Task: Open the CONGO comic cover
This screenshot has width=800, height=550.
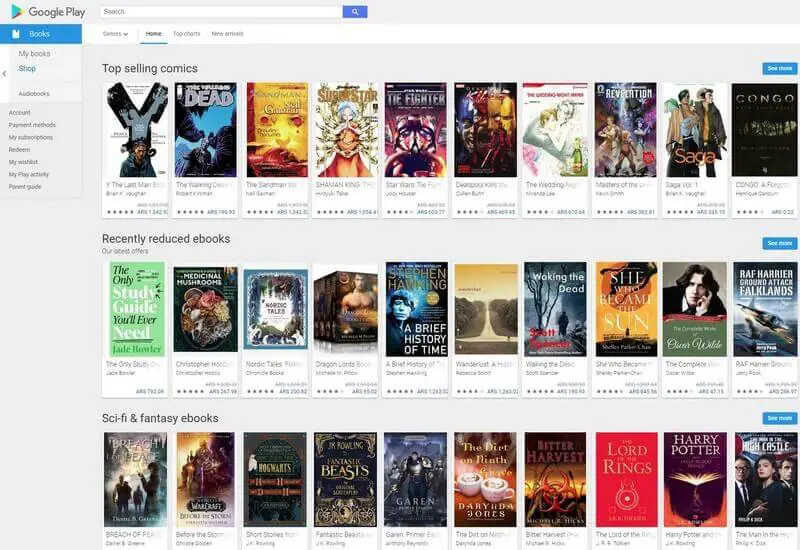Action: point(764,130)
